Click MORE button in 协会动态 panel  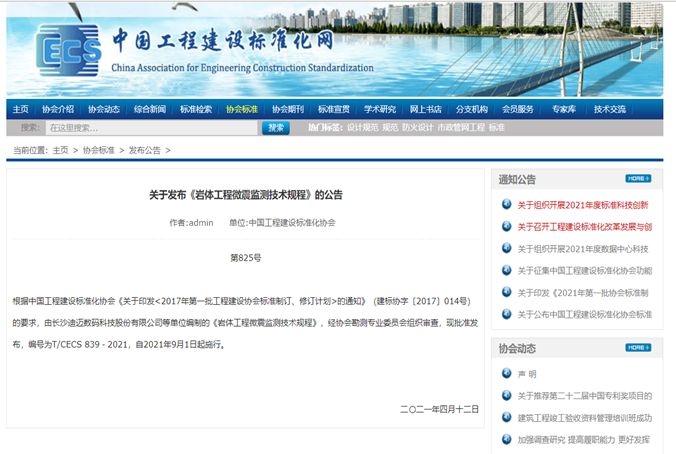tap(638, 348)
